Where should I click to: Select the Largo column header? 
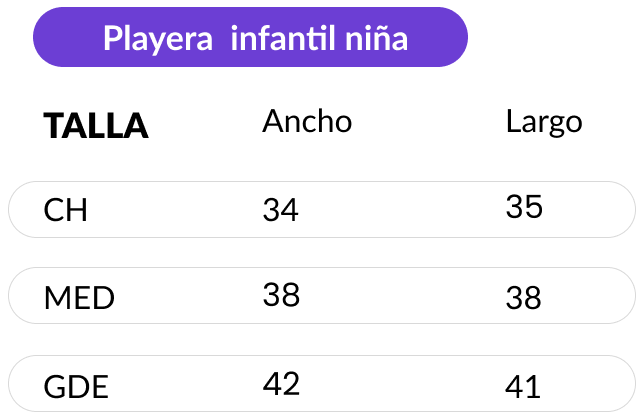(544, 122)
